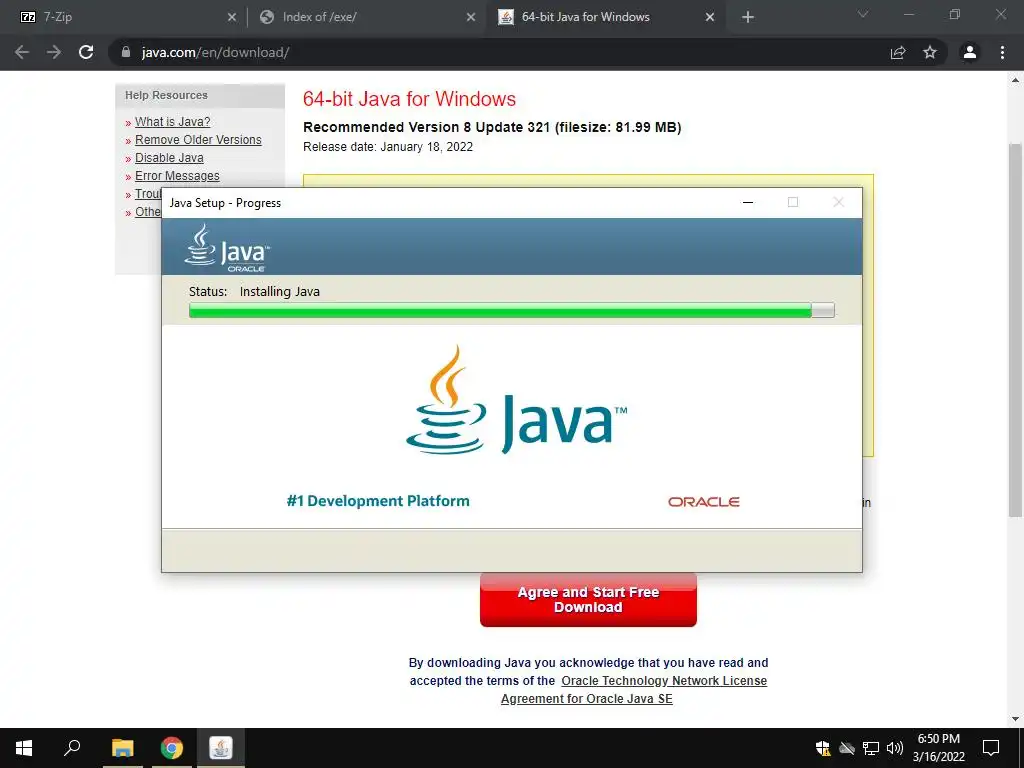Open the OneDrive cloud tray icon

point(847,748)
